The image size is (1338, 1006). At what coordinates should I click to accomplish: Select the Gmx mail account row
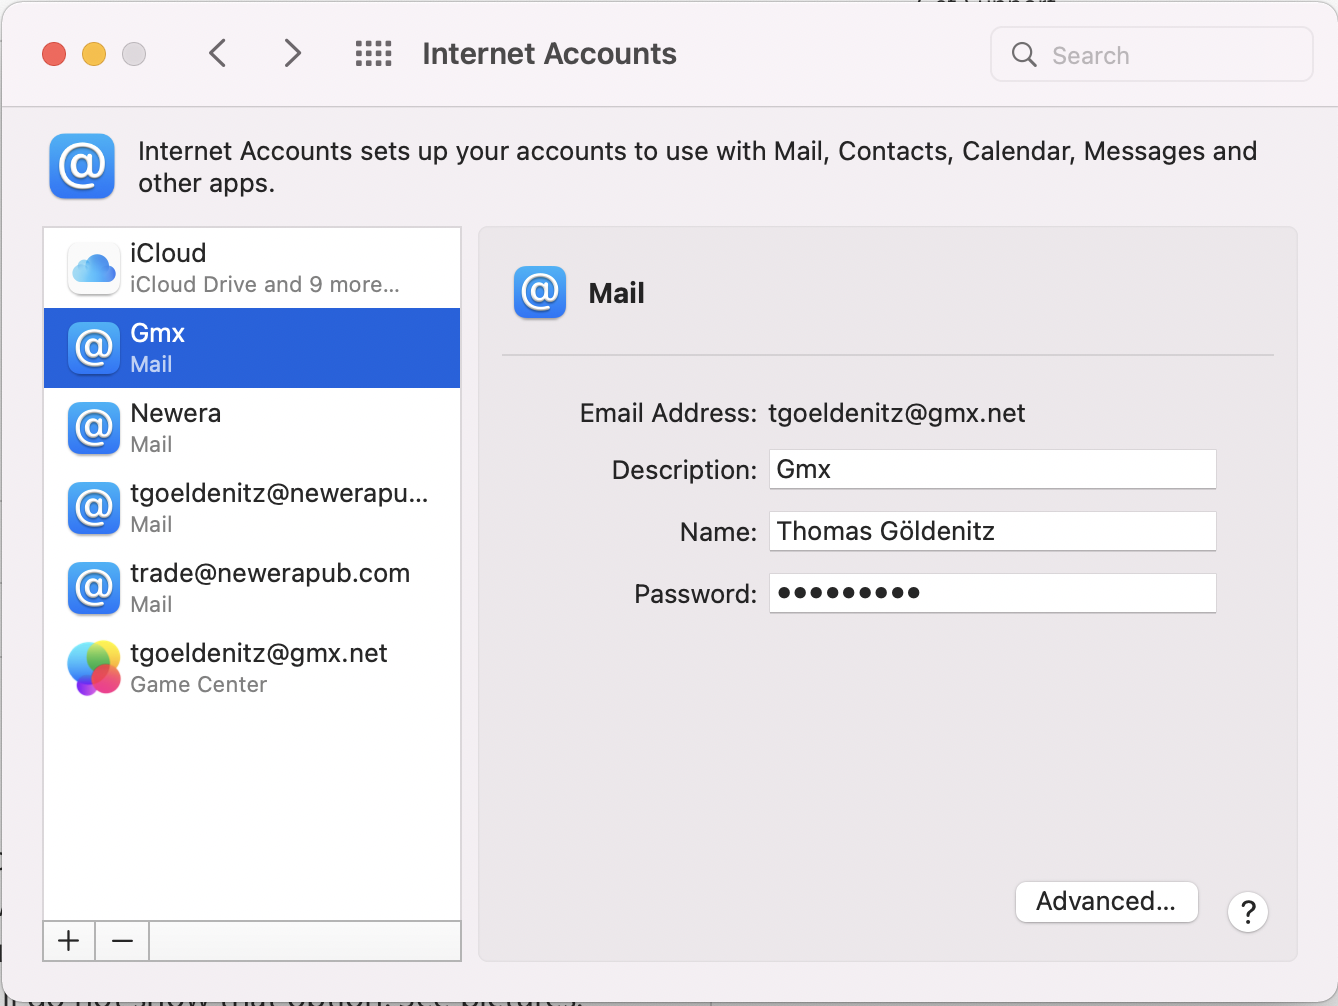click(252, 348)
